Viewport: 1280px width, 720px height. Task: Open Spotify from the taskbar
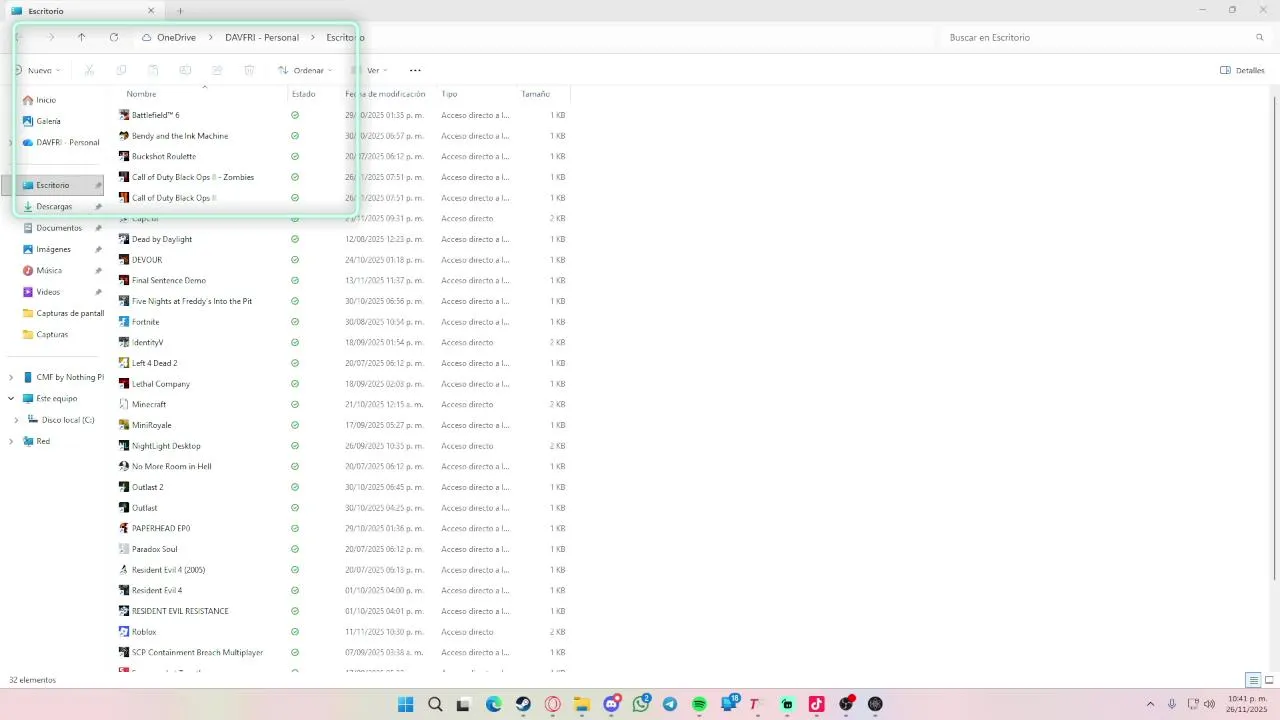pyautogui.click(x=699, y=704)
